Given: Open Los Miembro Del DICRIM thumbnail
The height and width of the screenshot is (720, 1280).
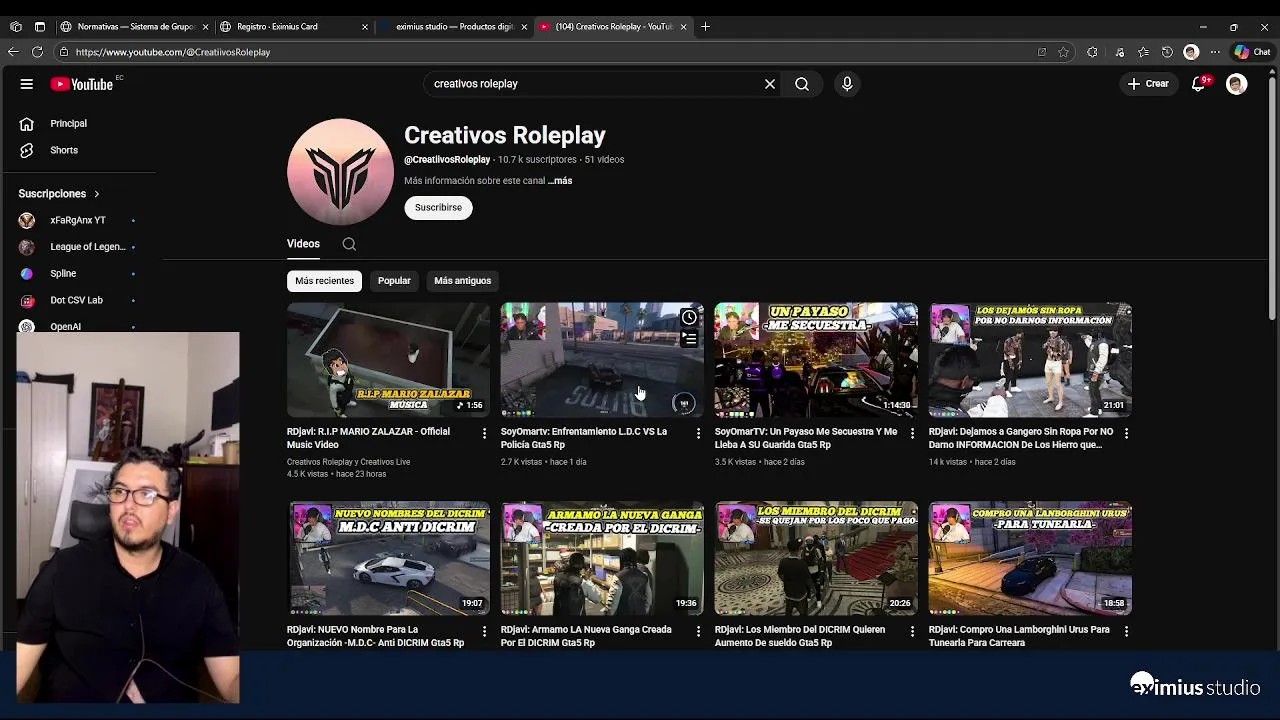Looking at the screenshot, I should click(x=816, y=558).
